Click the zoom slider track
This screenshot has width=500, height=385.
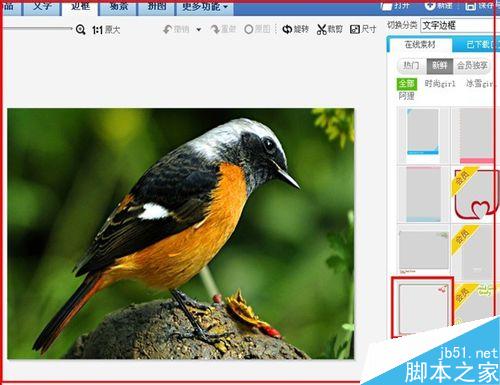pos(37,29)
